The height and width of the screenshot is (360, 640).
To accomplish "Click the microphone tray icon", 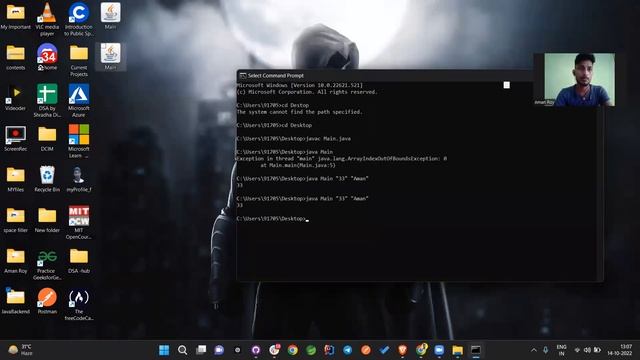I will (x=545, y=350).
